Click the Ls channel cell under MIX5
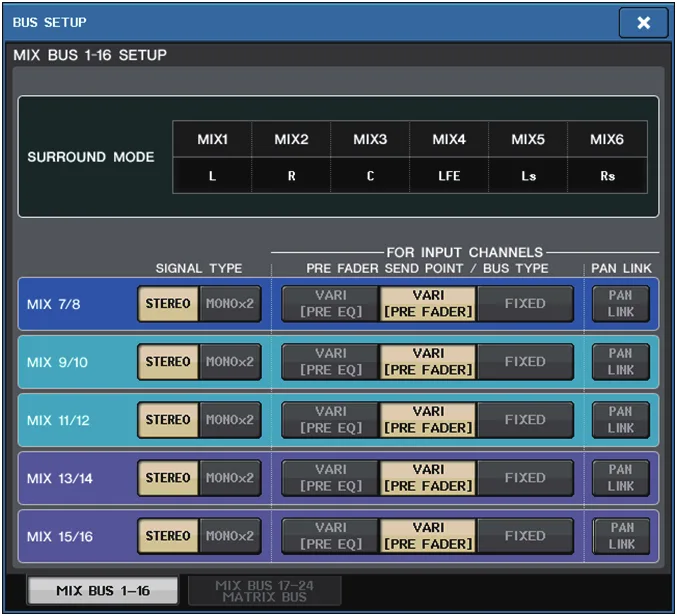The width and height of the screenshot is (677, 616). pos(528,176)
